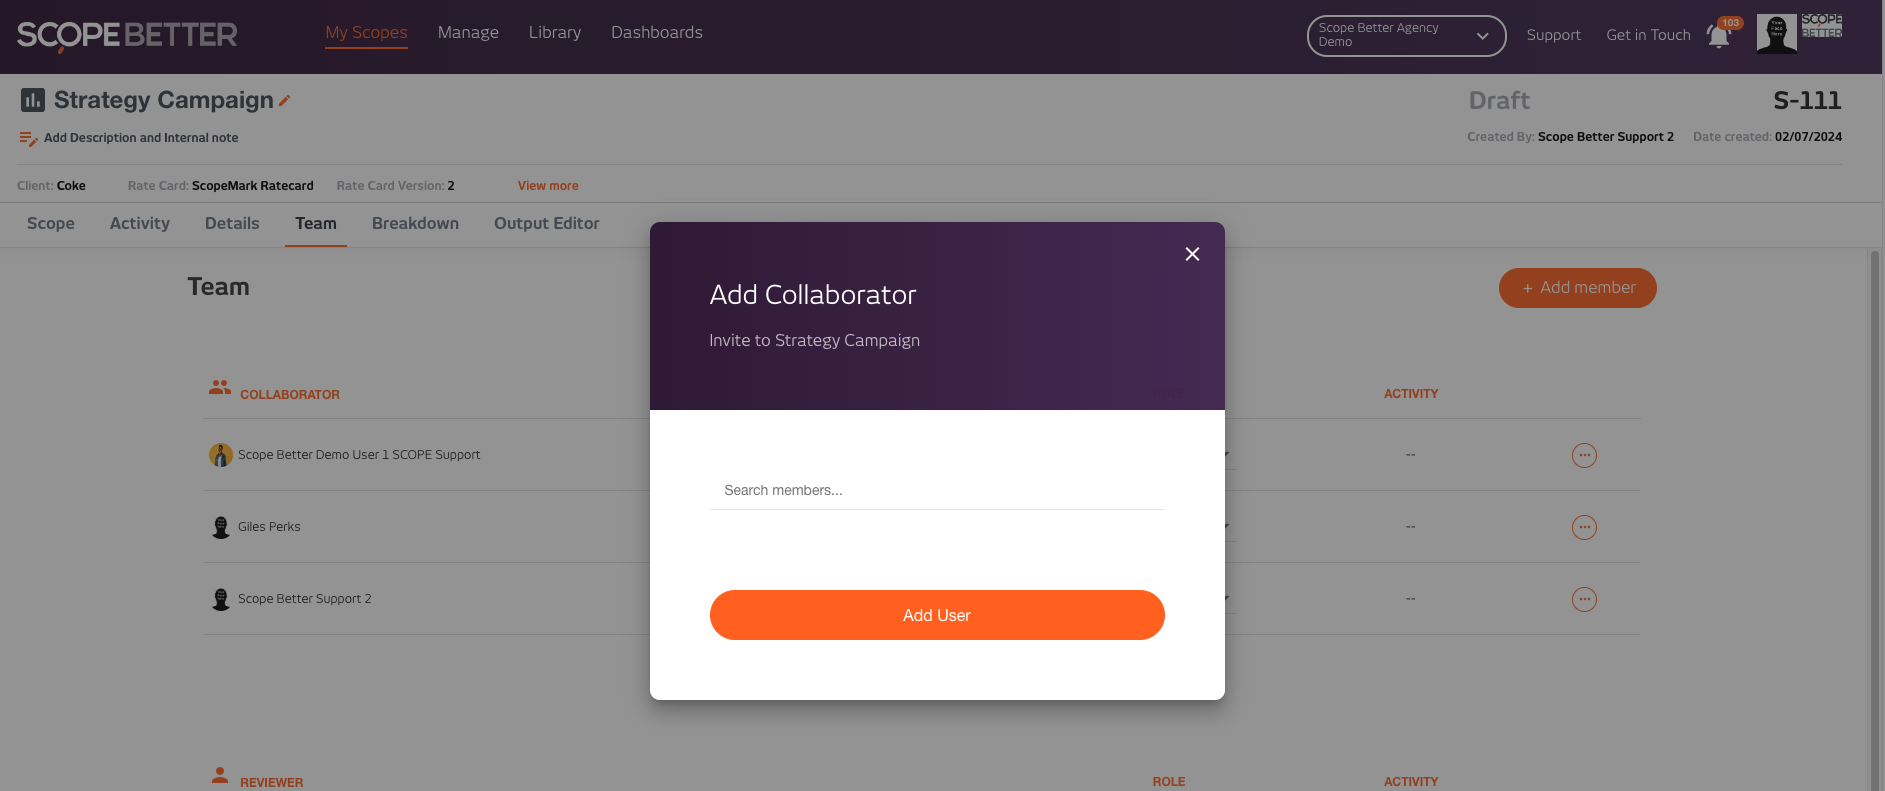This screenshot has height=791, width=1885.
Task: Click the user profile avatar in header
Action: click(x=1776, y=34)
